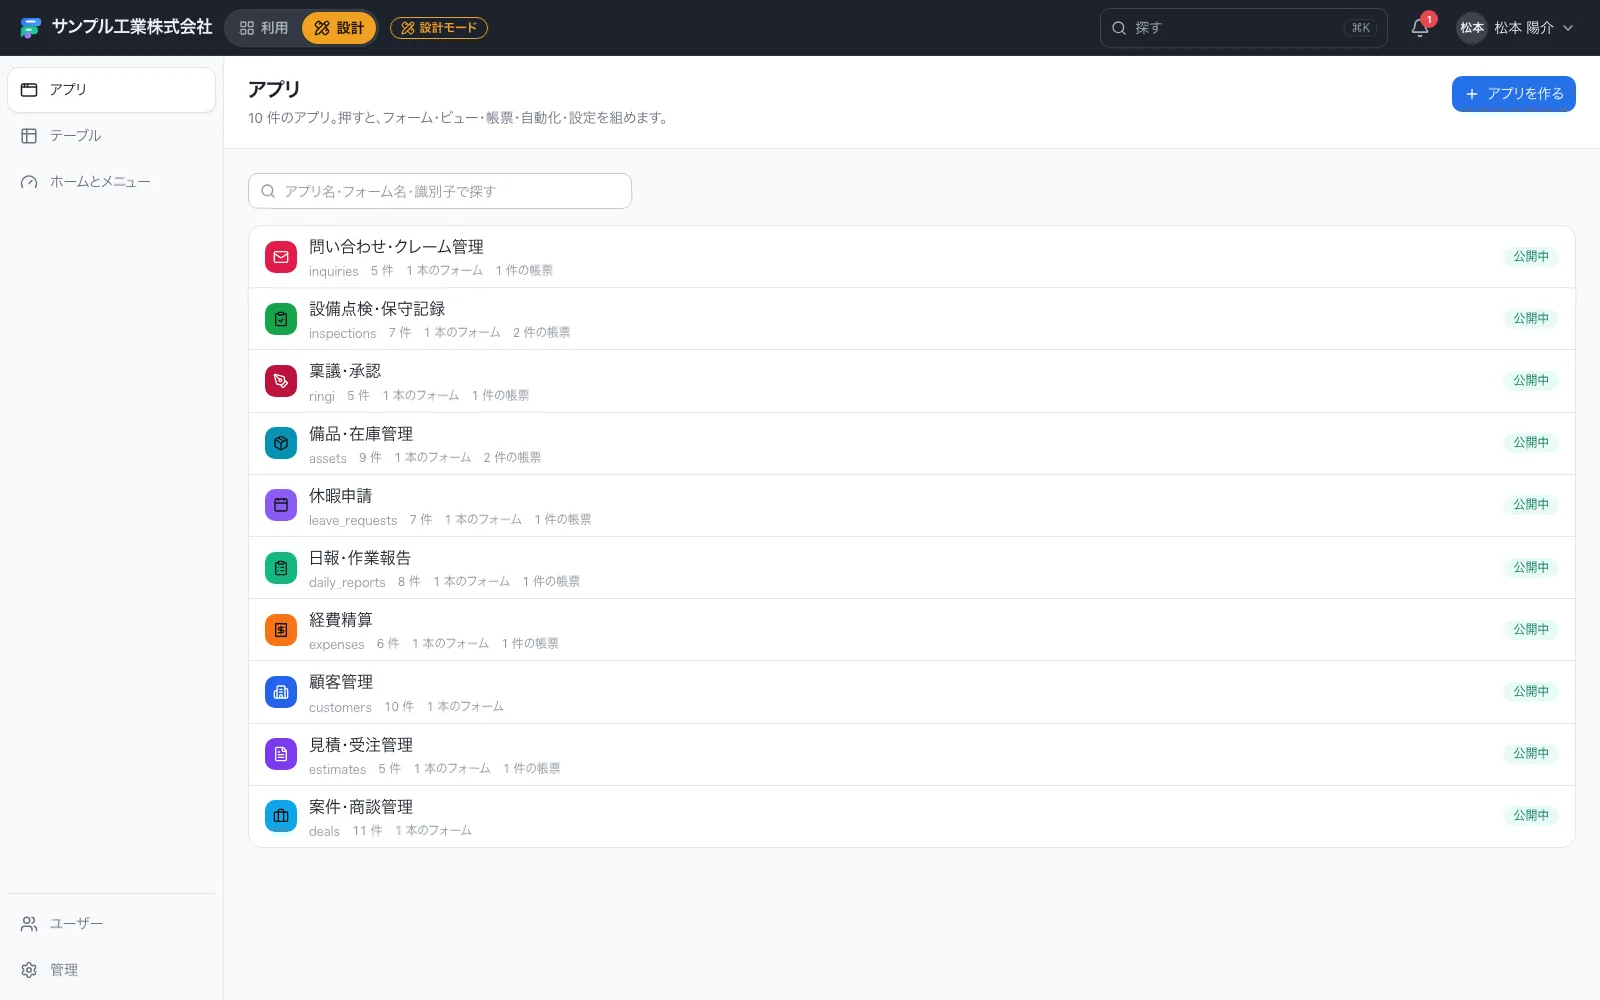Screen dimensions: 1600x1000
Task: Open テーブル in the sidebar
Action: [111, 136]
